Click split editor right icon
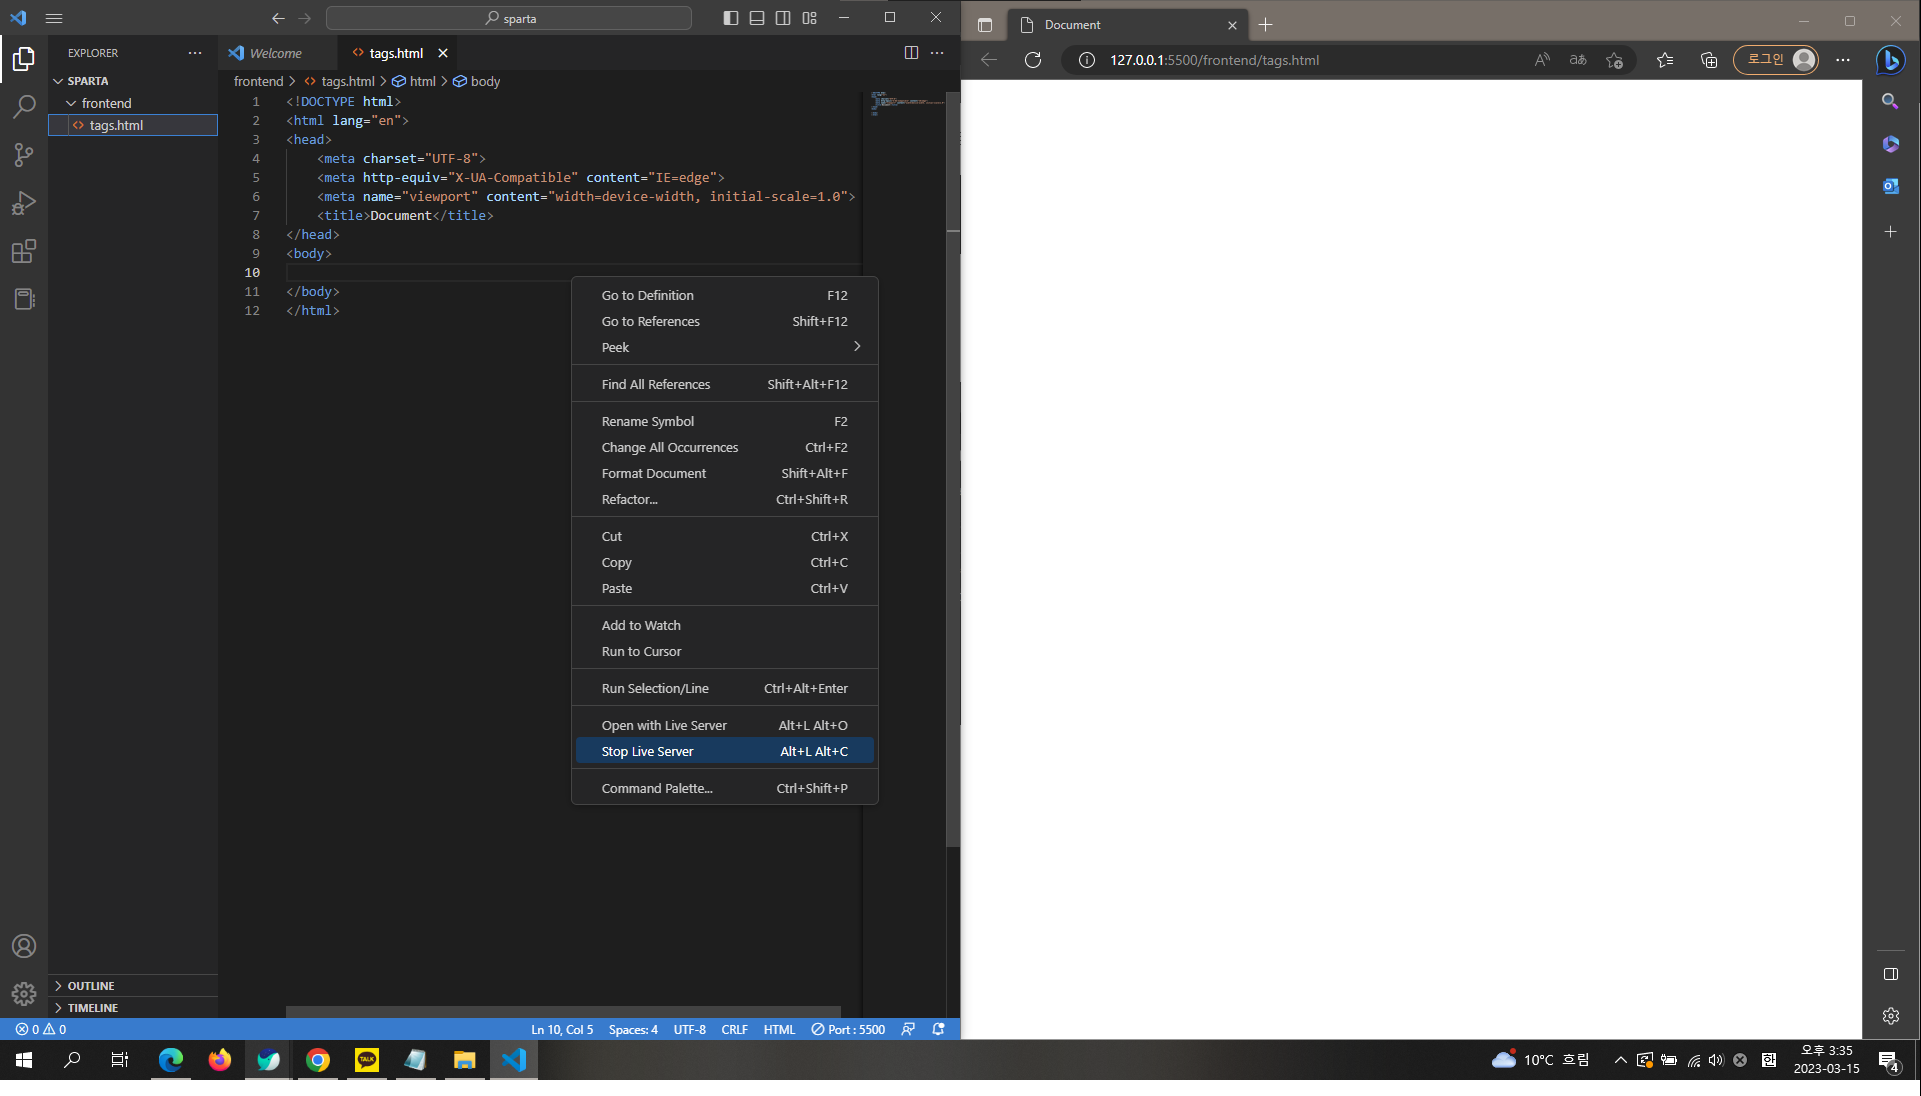1921x1096 pixels. (x=911, y=53)
